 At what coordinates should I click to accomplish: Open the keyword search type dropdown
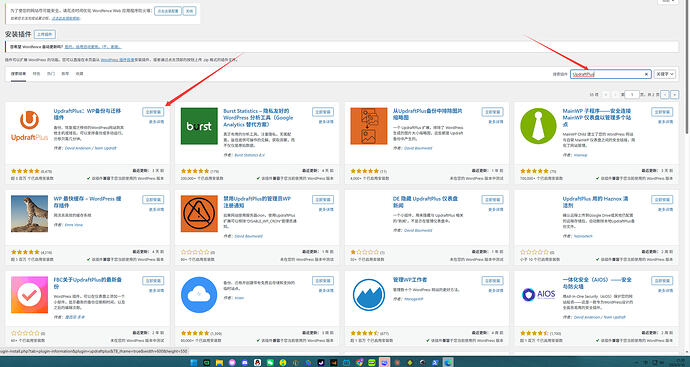click(x=664, y=74)
